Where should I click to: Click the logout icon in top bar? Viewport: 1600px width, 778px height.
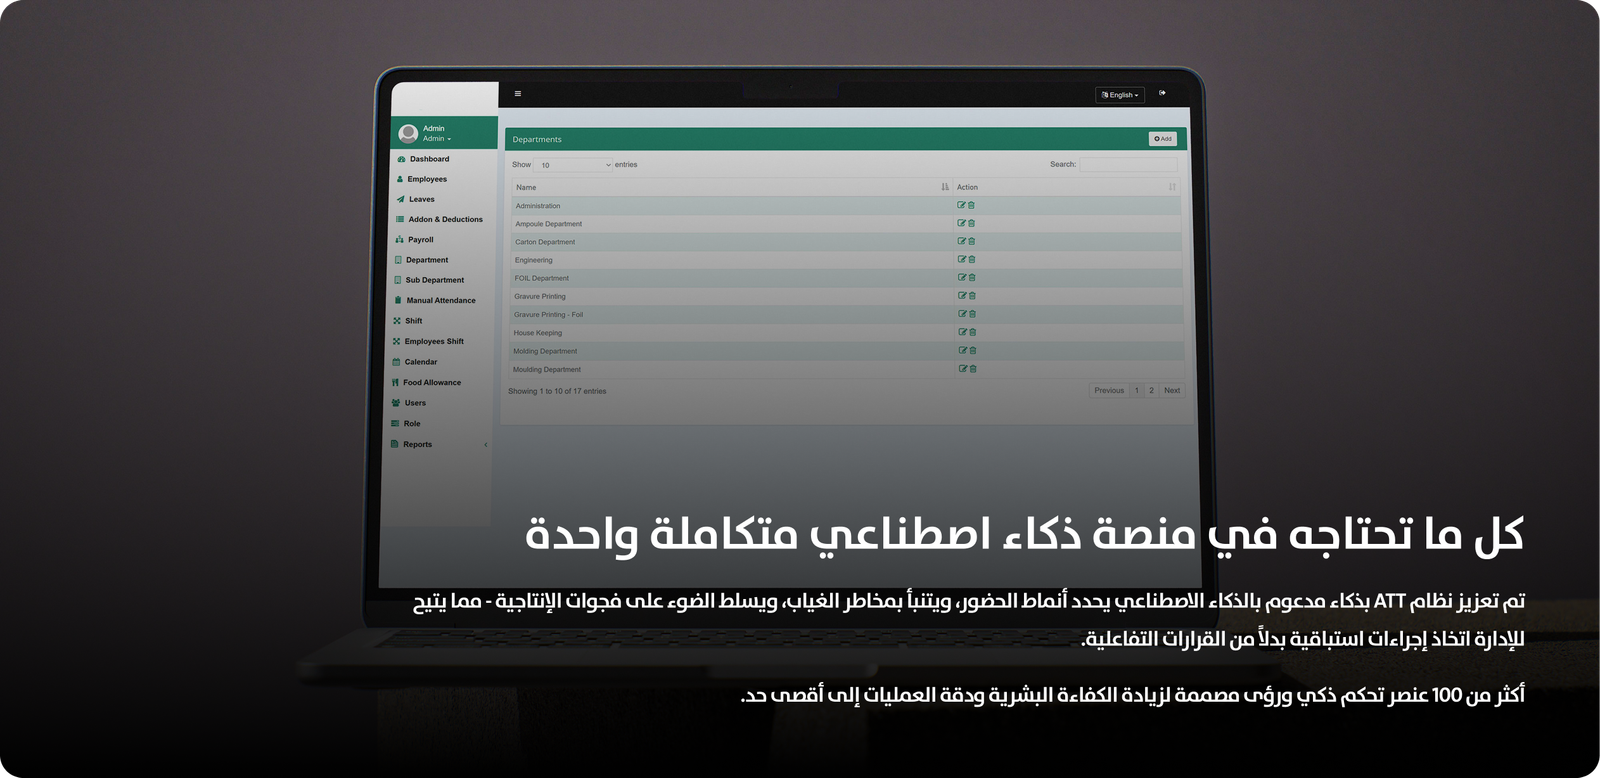[x=1162, y=93]
